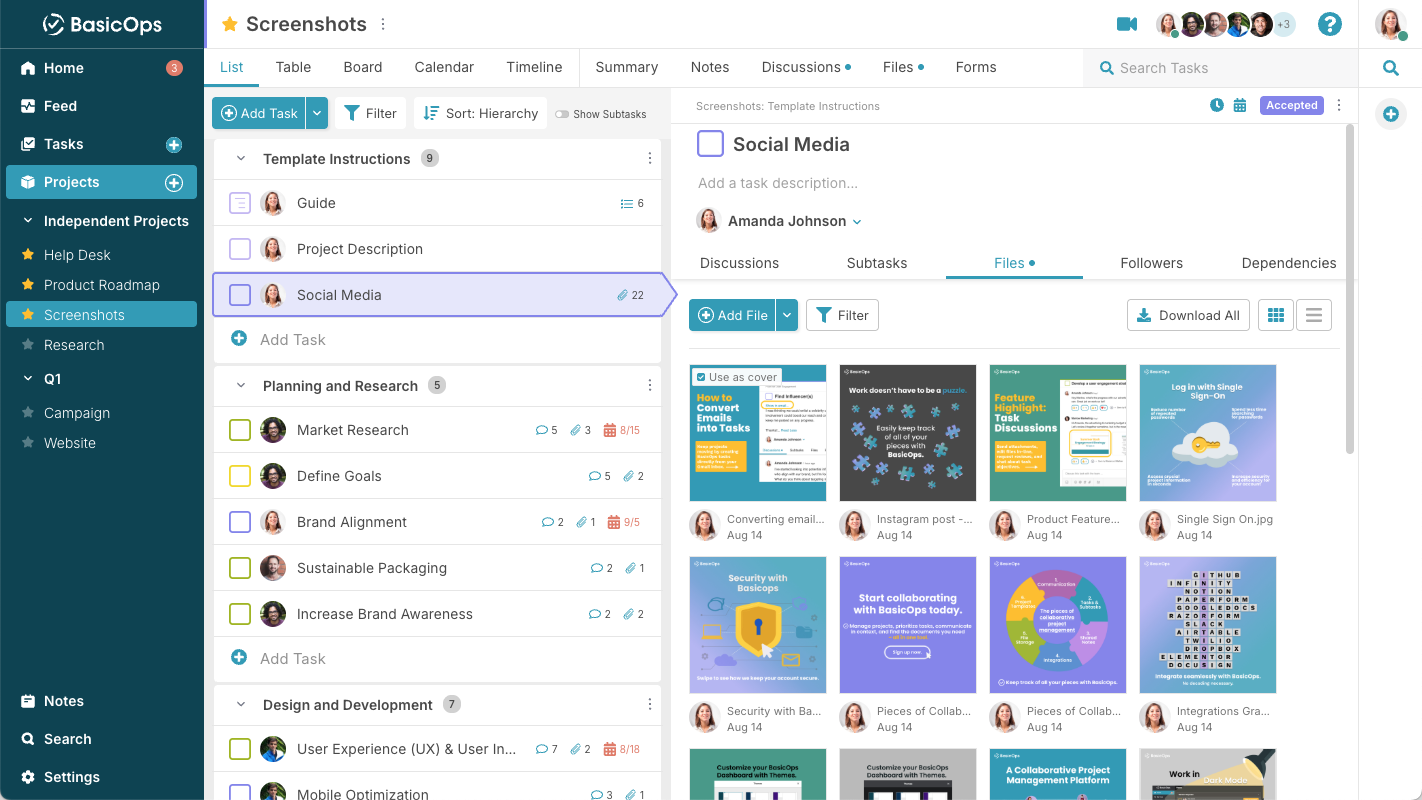Screen dimensions: 1422x800
Task: Switch files to grid view
Action: (x=1275, y=315)
